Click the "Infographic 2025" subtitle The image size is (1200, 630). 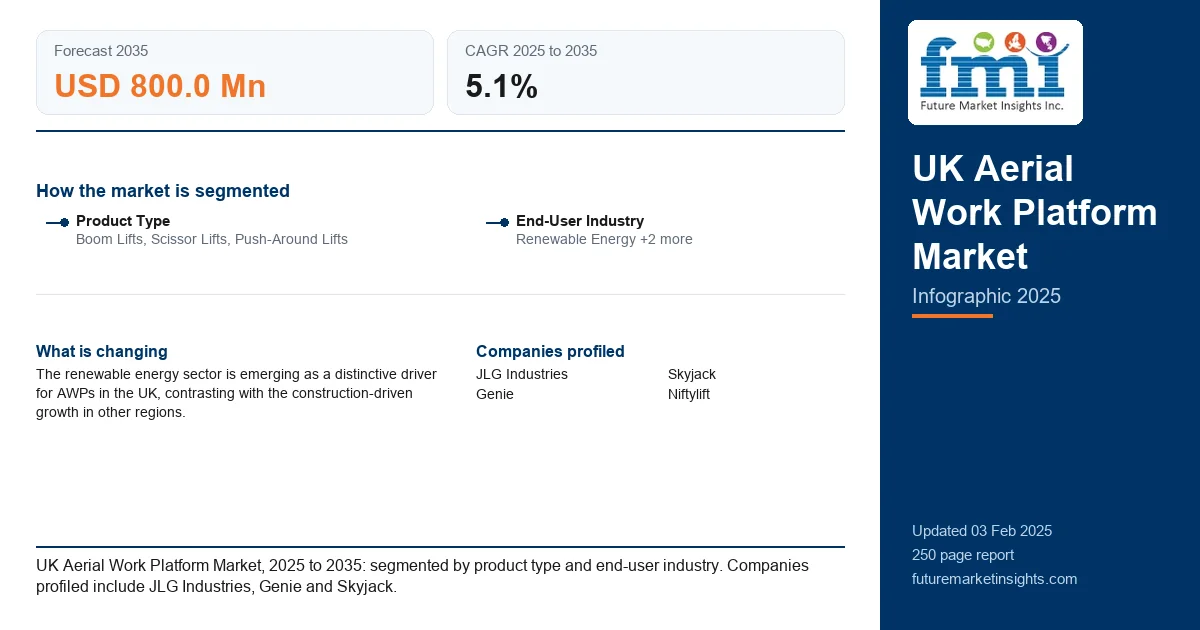click(x=986, y=296)
